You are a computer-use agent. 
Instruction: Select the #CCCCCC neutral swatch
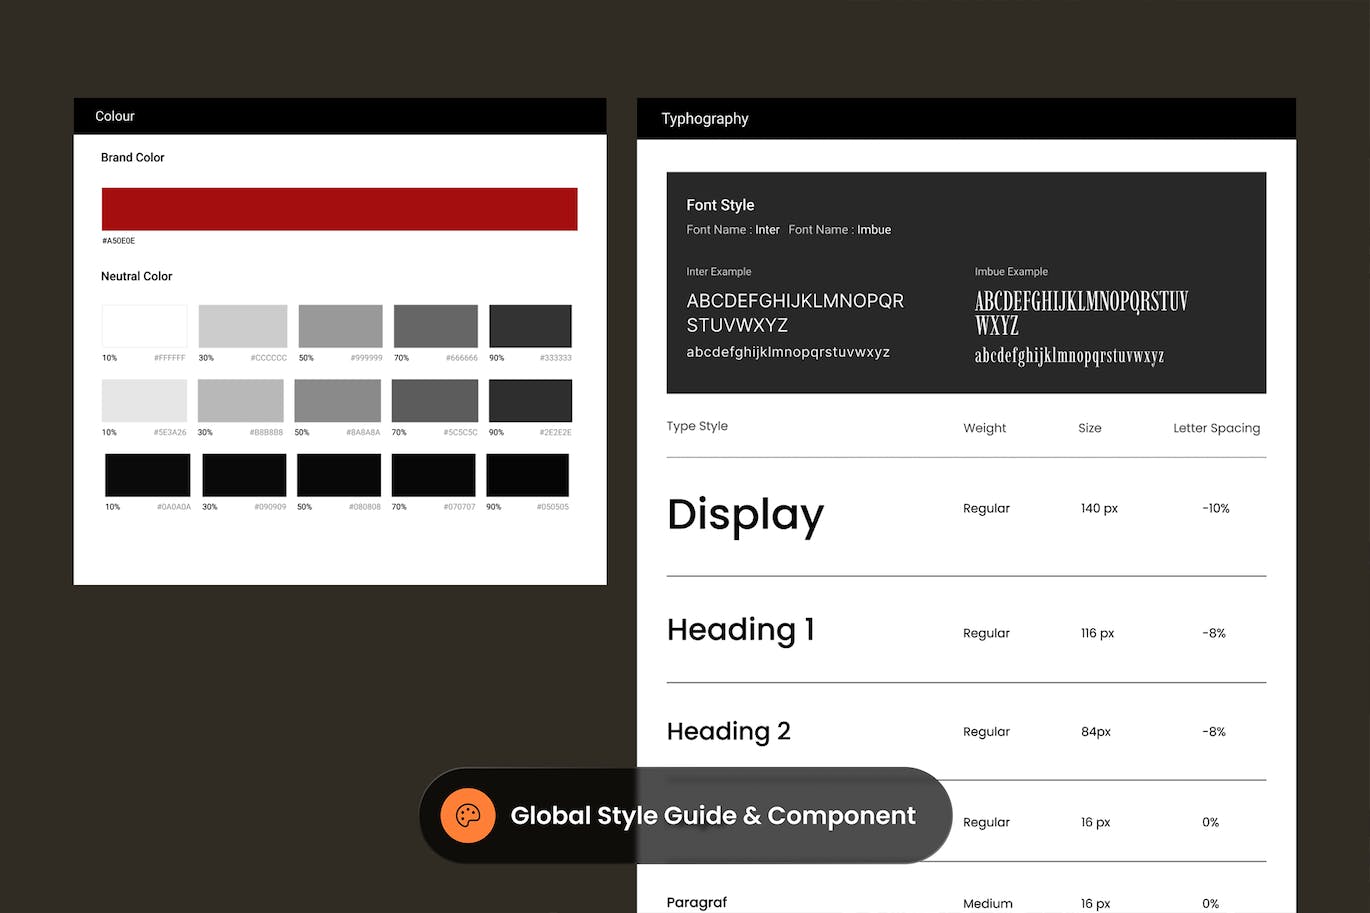pos(243,326)
